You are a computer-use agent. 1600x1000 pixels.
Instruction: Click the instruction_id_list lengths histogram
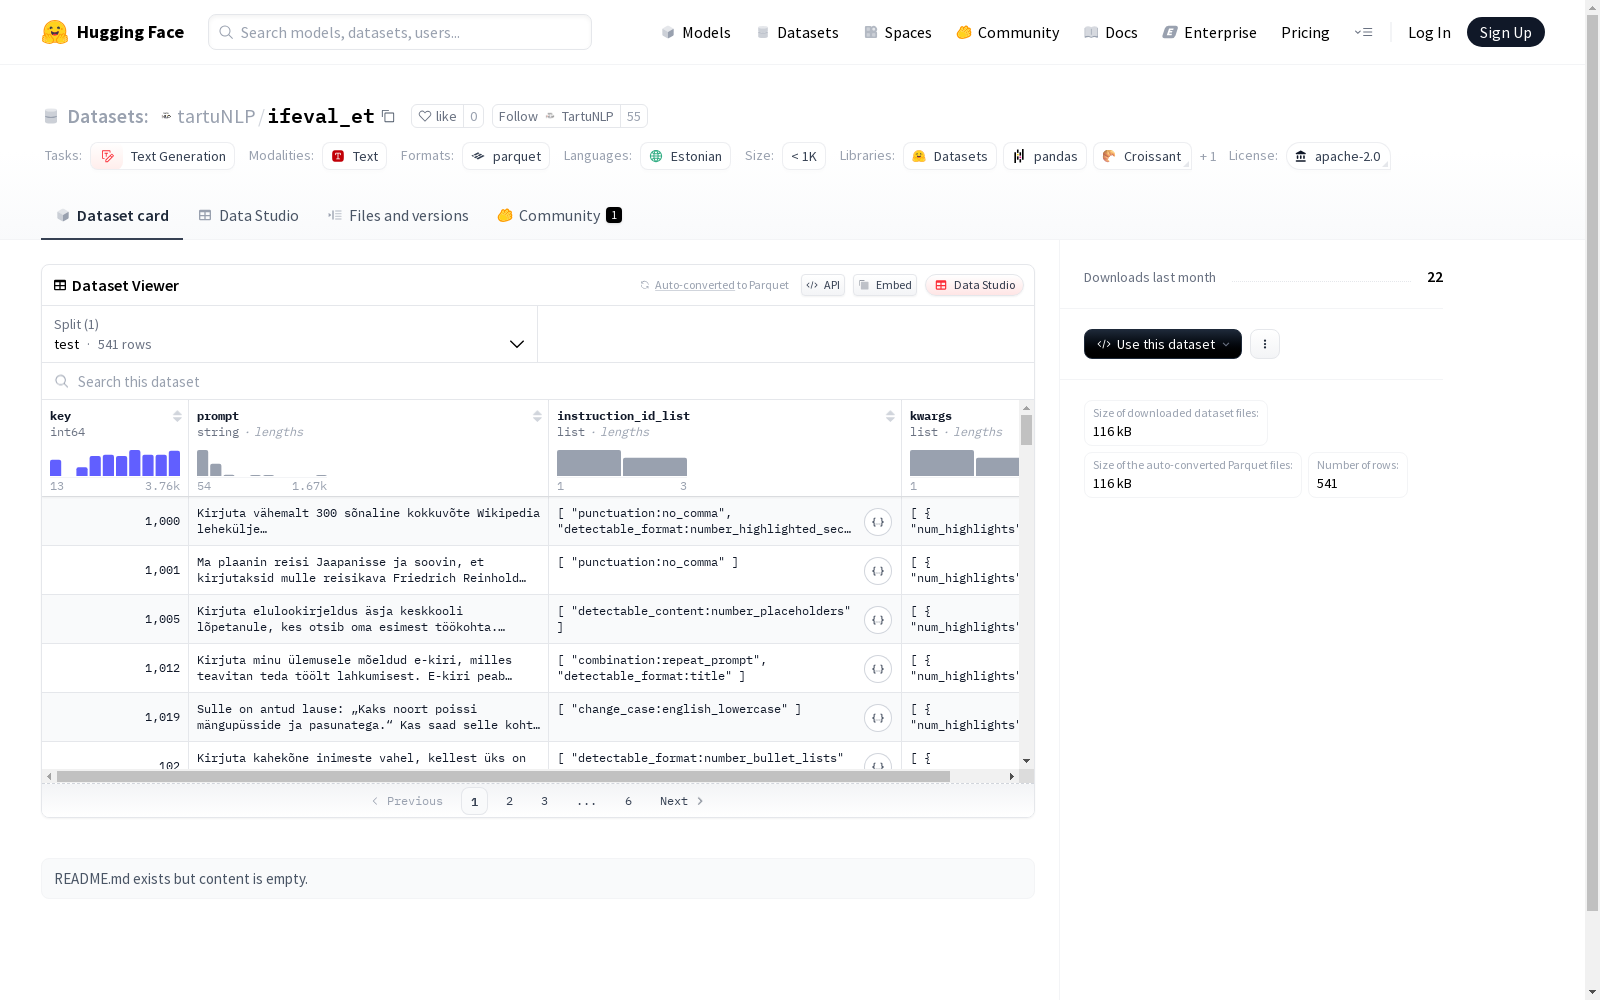[x=622, y=463]
